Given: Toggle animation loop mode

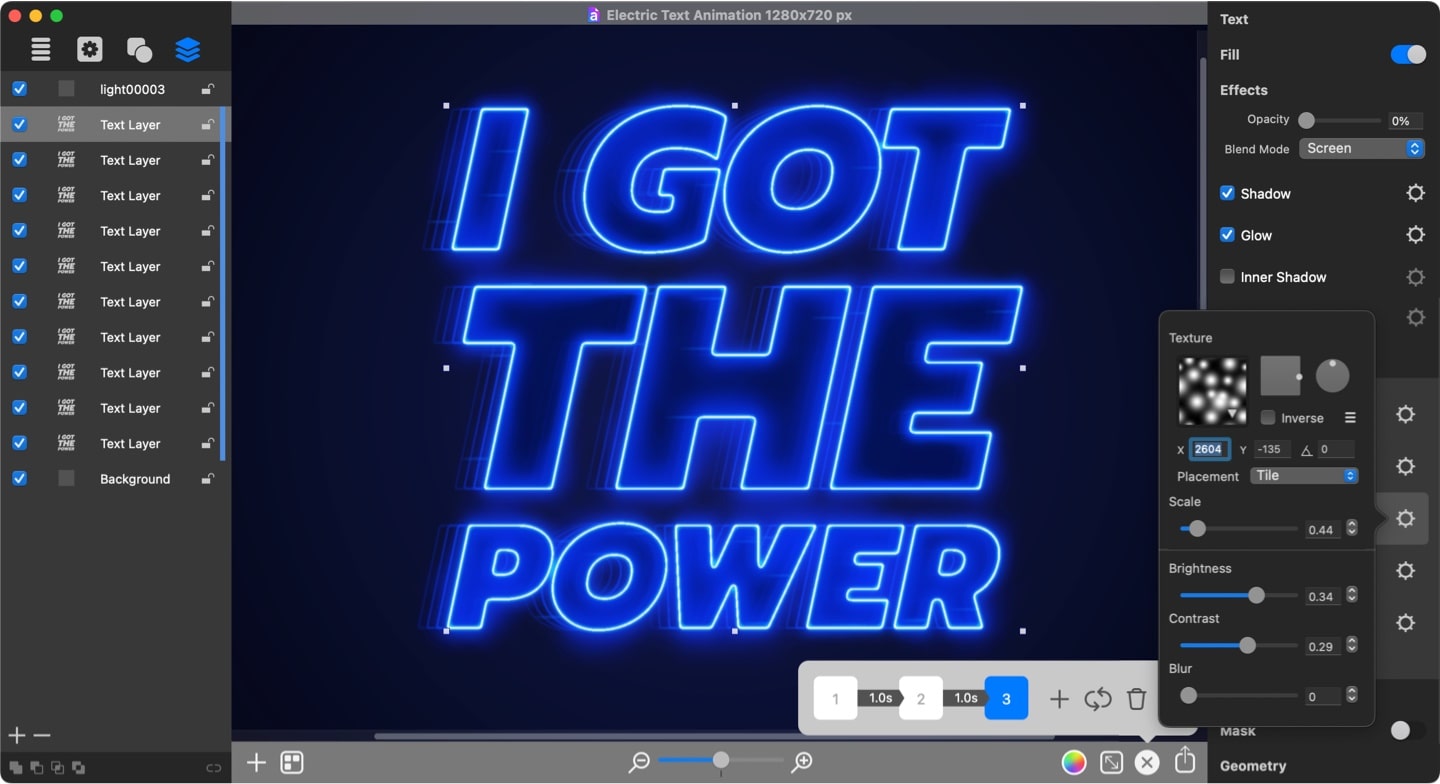Looking at the screenshot, I should coord(1098,699).
